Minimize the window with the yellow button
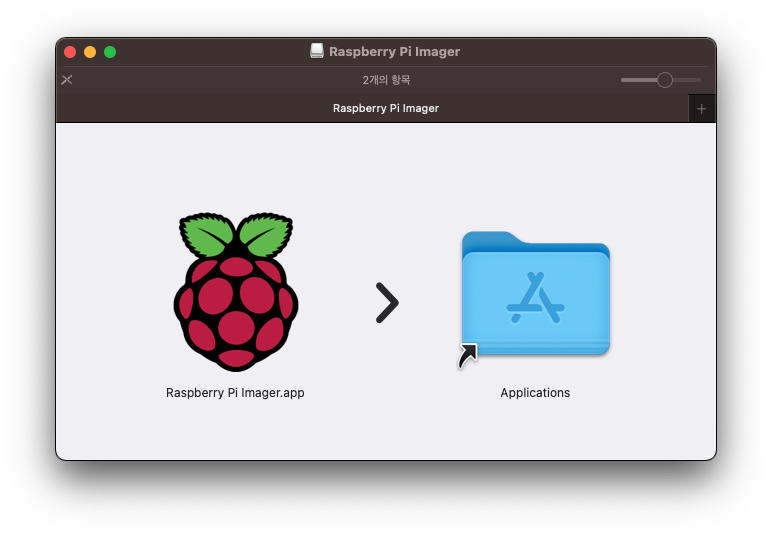This screenshot has width=772, height=534. tap(90, 52)
